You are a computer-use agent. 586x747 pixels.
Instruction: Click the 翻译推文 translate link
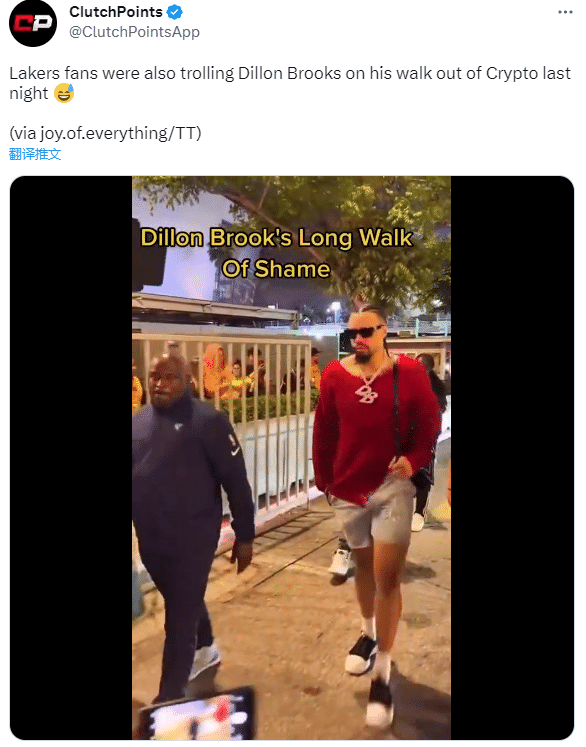pos(35,154)
